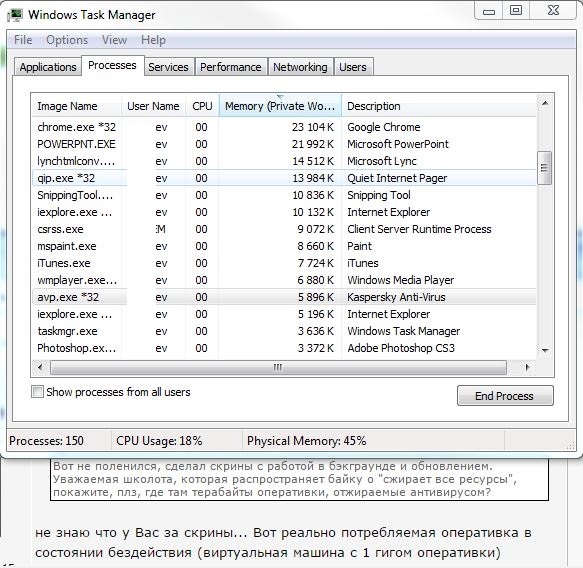Click the Google Chrome description cell

[x=384, y=127]
